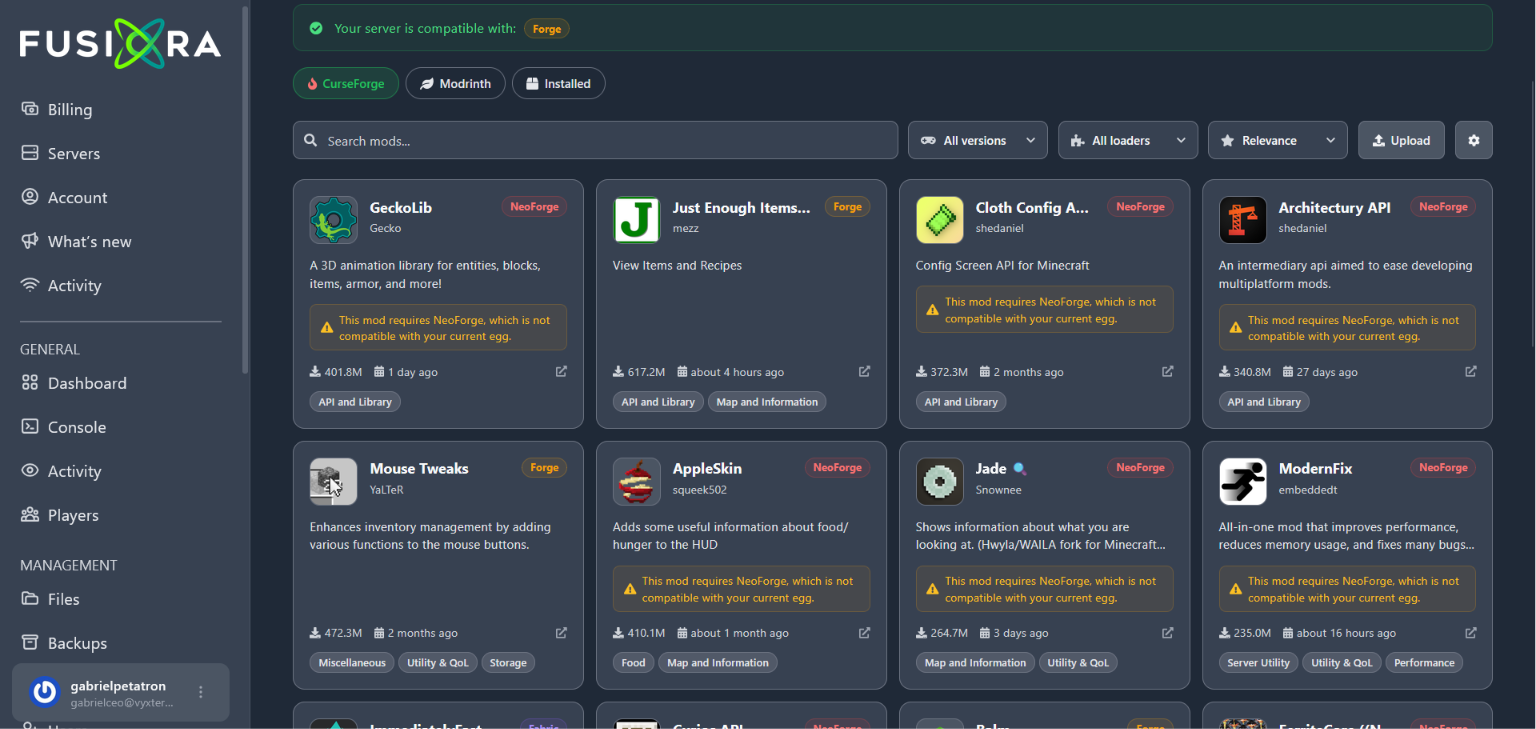Open the Relevance sort dropdown
1536x729 pixels.
point(1277,140)
